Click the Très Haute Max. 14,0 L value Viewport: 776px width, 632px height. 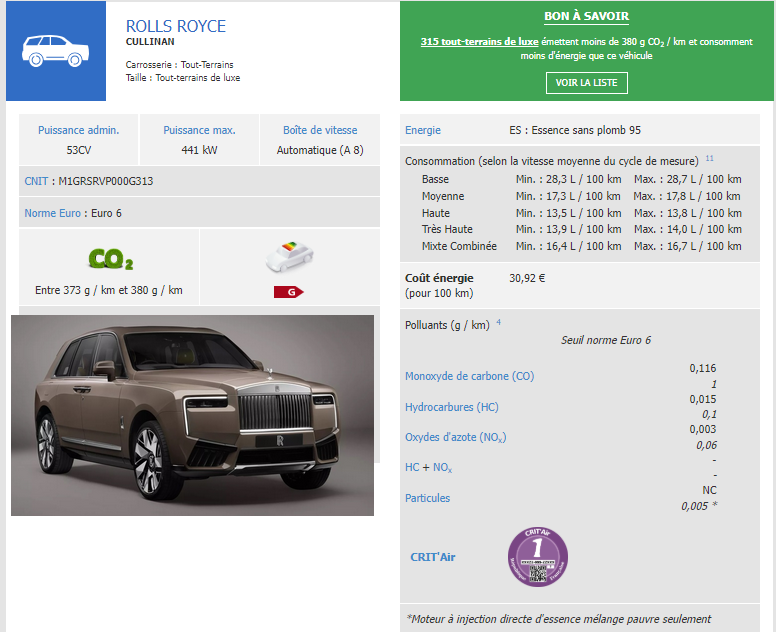point(688,229)
